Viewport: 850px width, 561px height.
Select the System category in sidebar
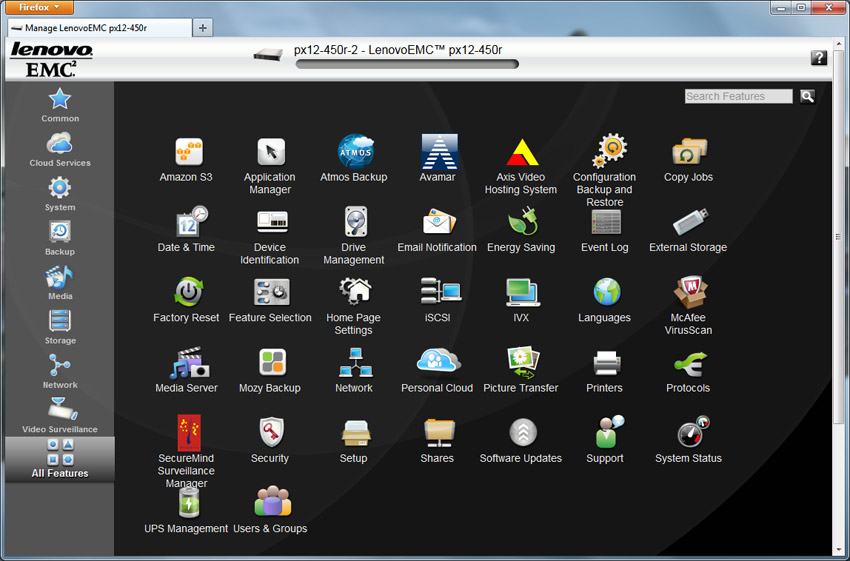tap(60, 195)
